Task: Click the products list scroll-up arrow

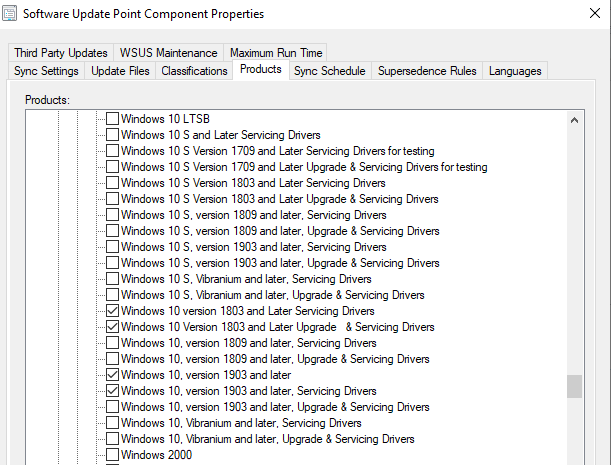Action: (x=574, y=120)
